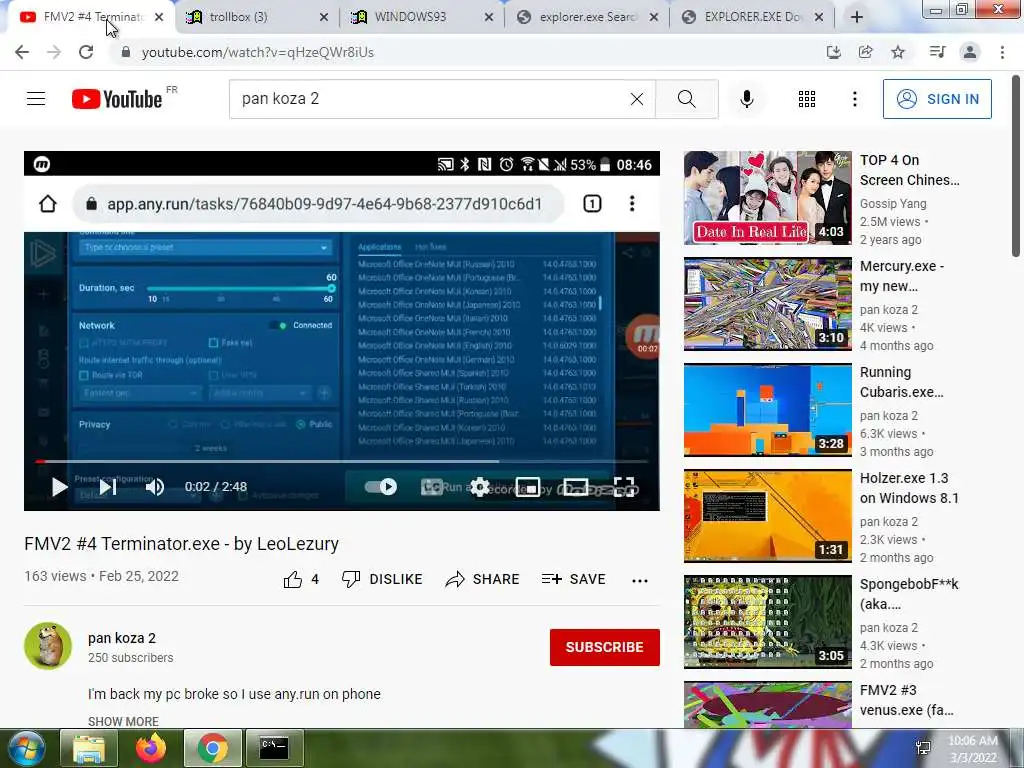Start voice search with microphone icon
The width and height of the screenshot is (1024, 768).
pos(746,99)
